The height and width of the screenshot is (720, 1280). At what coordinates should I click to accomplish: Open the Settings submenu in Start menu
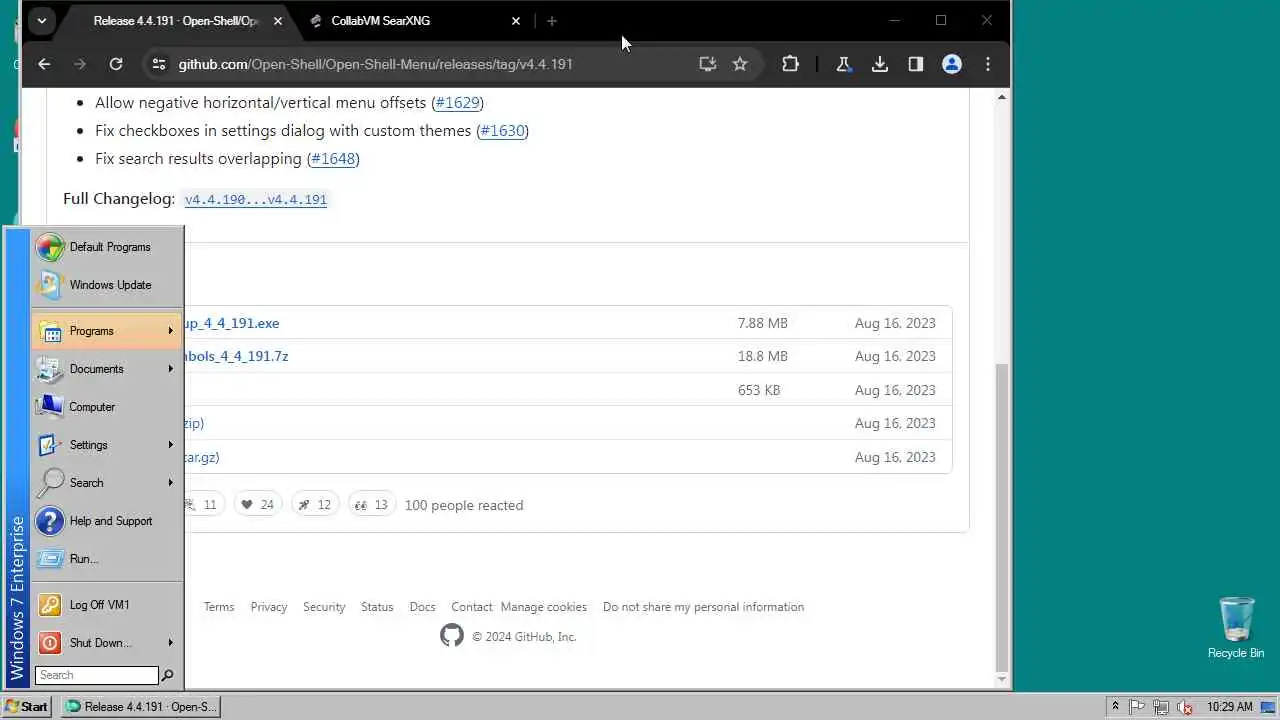(x=107, y=445)
